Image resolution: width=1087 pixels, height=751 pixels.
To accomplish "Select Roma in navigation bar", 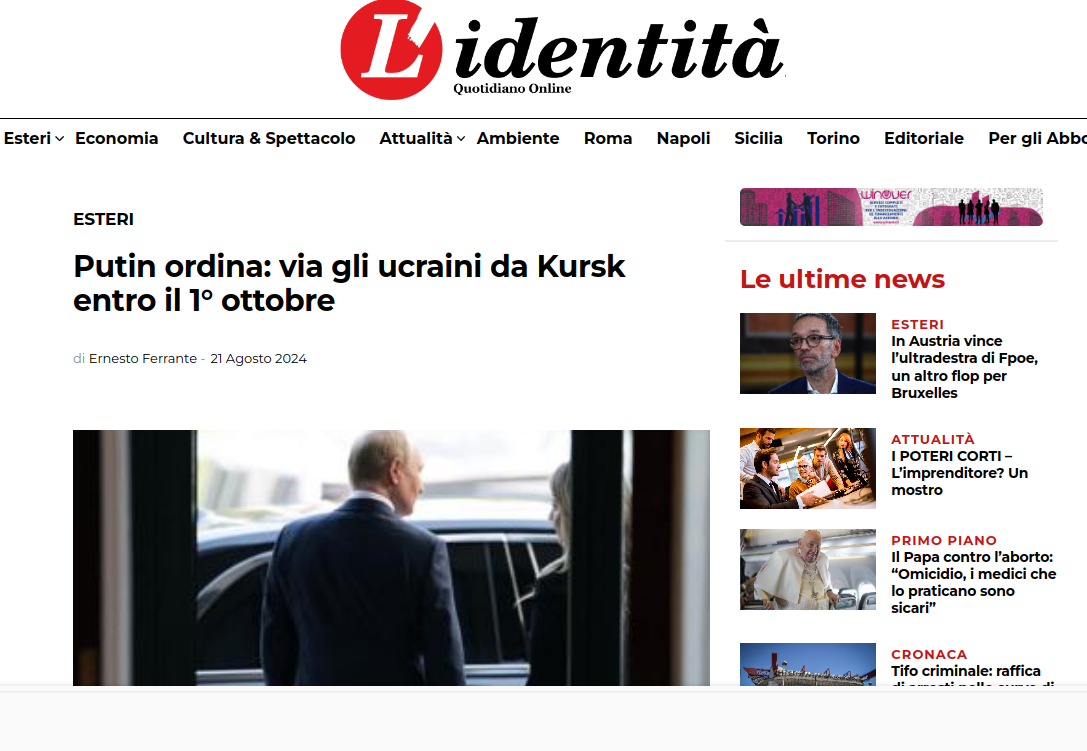I will [x=608, y=138].
